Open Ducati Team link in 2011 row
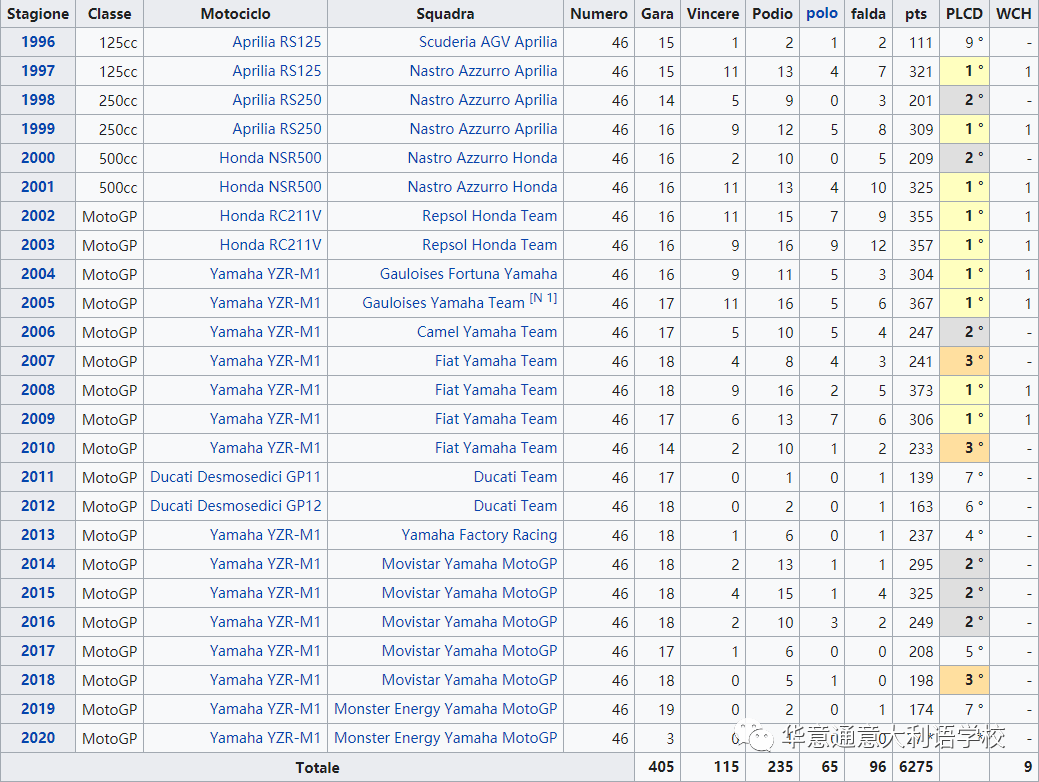The height and width of the screenshot is (782, 1039). coord(515,476)
